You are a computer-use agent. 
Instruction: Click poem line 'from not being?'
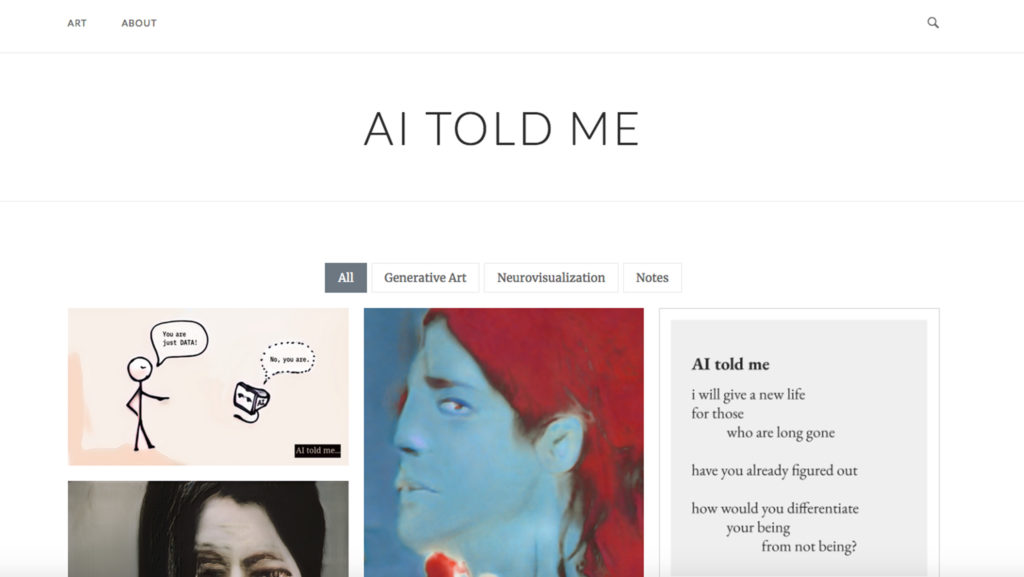pos(809,546)
